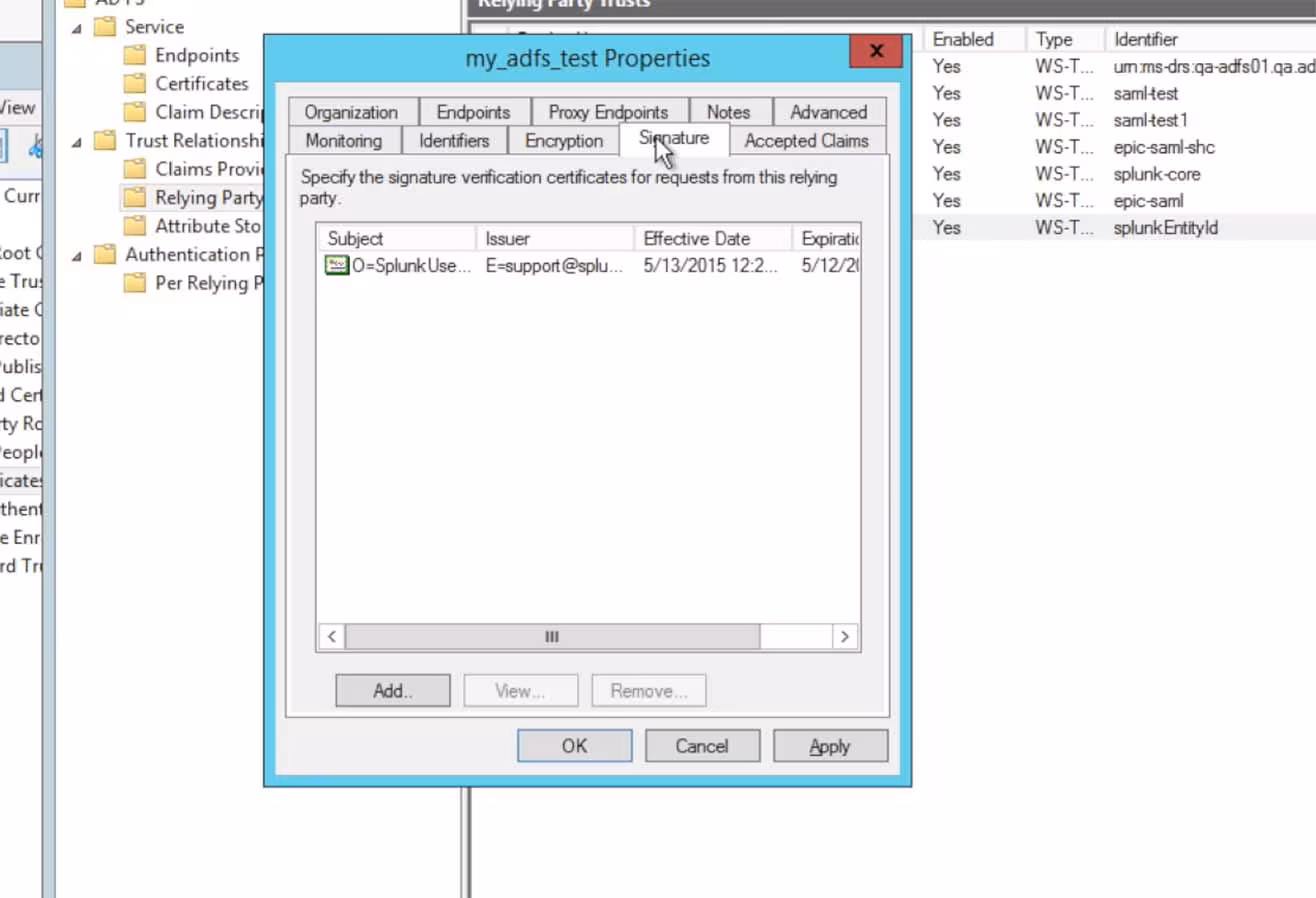Select the Certificates folder under Service
The height and width of the screenshot is (898, 1316).
(134, 83)
